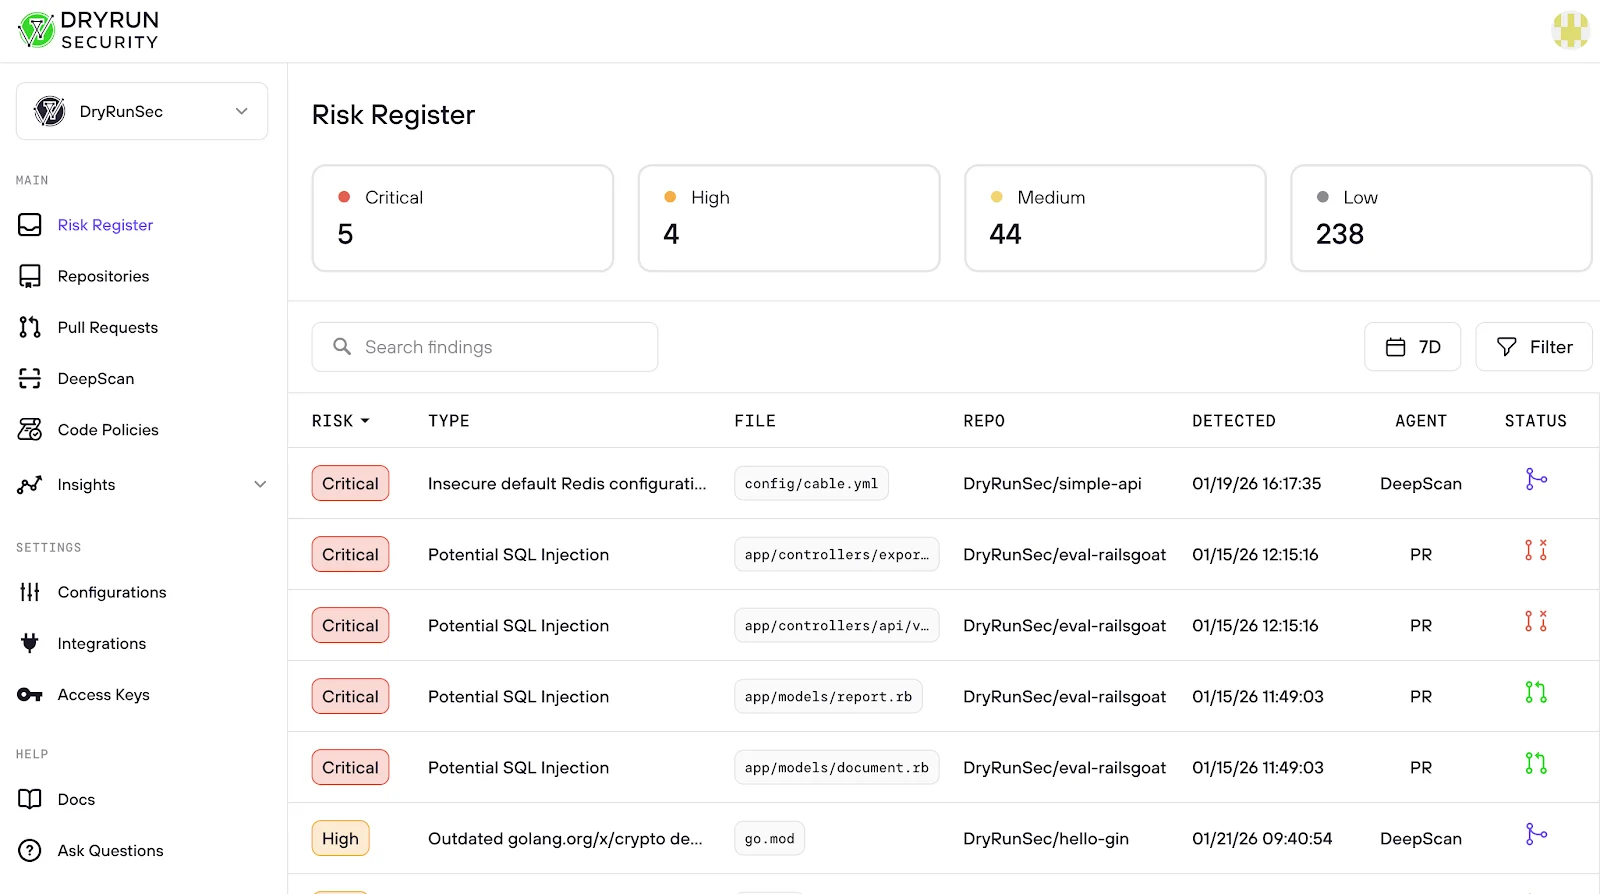1600x894 pixels.
Task: Open the 7D date range selector
Action: click(x=1412, y=347)
